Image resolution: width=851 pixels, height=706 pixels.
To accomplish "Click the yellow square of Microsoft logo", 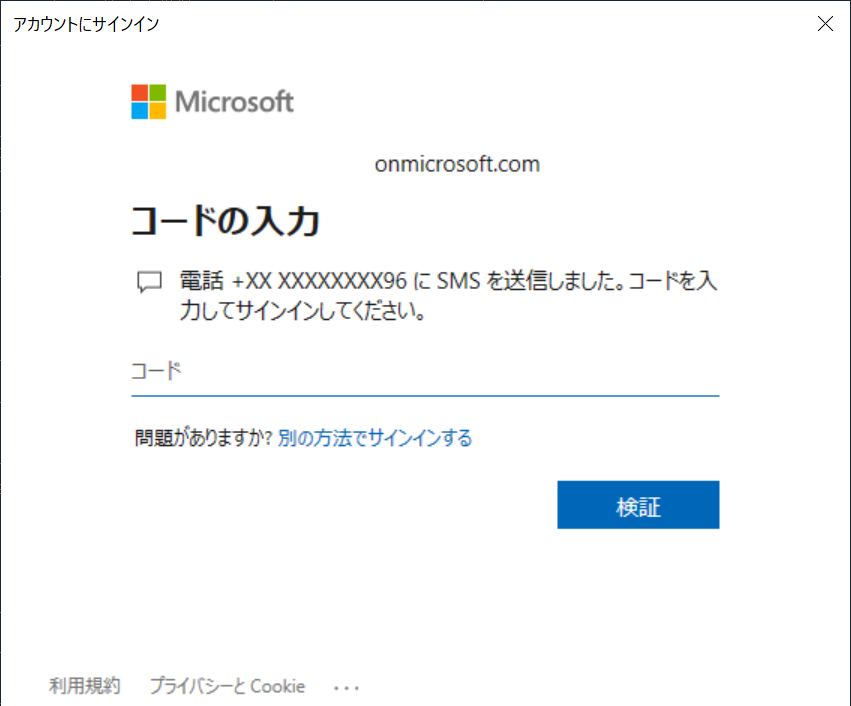I will pyautogui.click(x=158, y=111).
